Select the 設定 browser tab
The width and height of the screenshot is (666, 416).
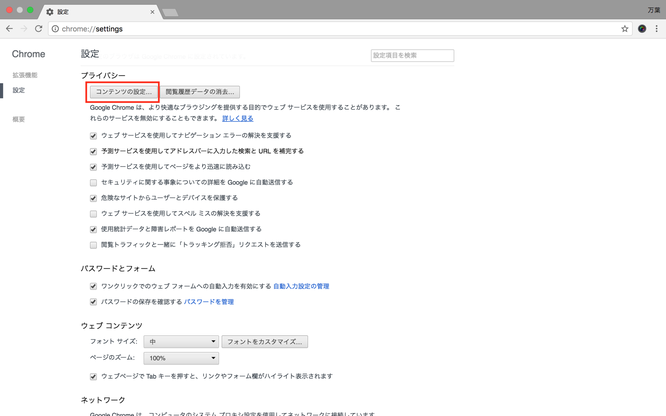coord(100,12)
